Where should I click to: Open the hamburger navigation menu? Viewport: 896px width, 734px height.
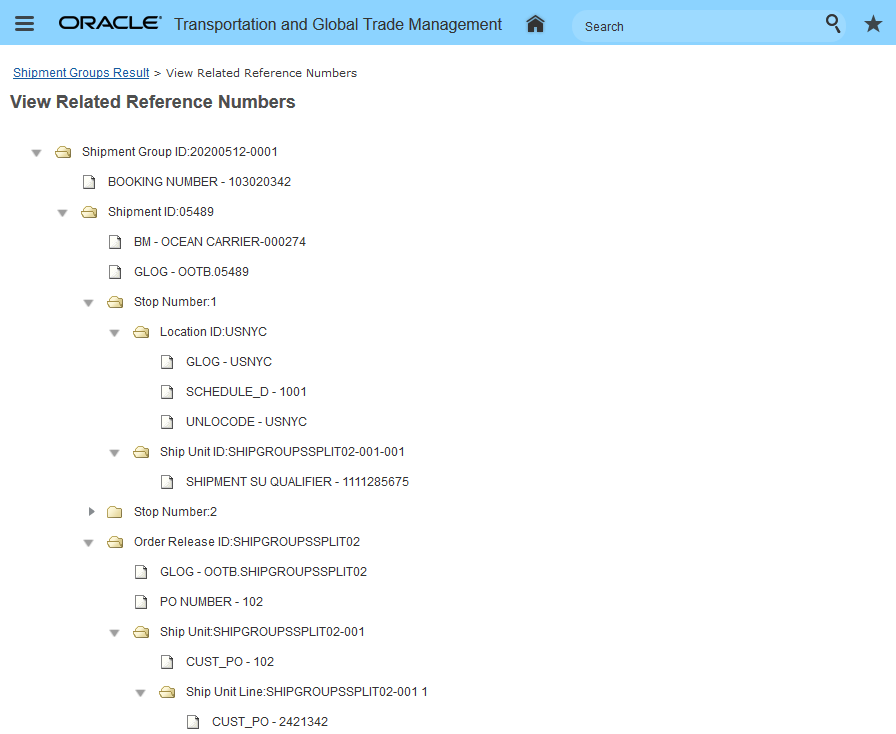pyautogui.click(x=25, y=24)
